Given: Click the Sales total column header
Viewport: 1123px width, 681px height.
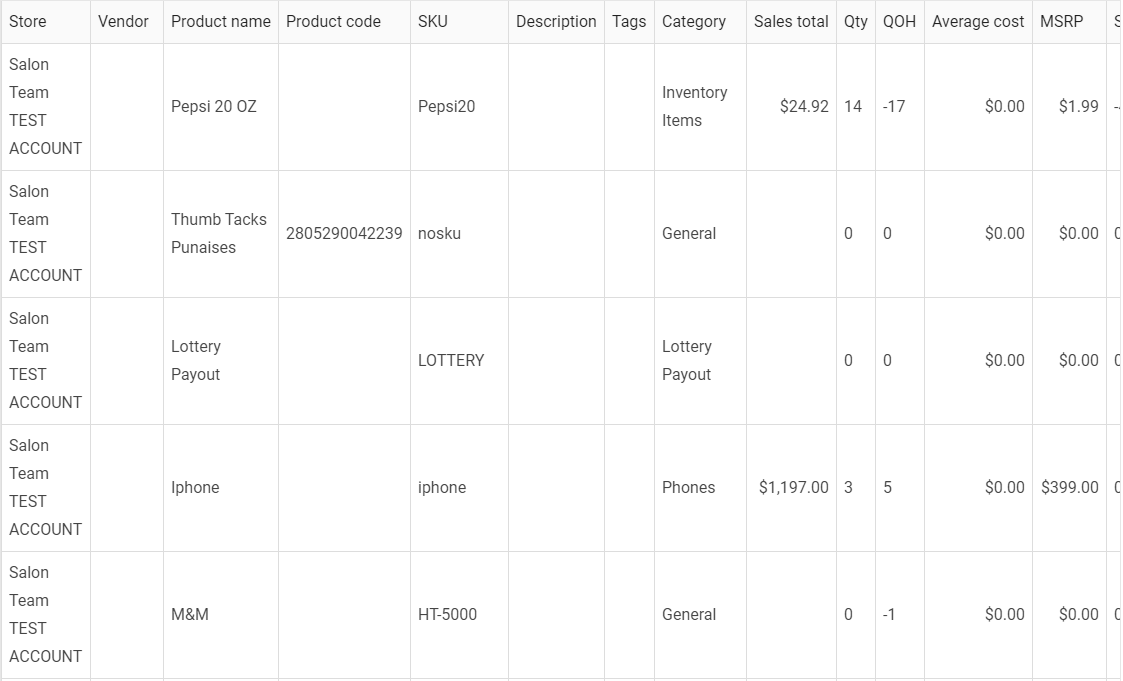Looking at the screenshot, I should point(791,21).
